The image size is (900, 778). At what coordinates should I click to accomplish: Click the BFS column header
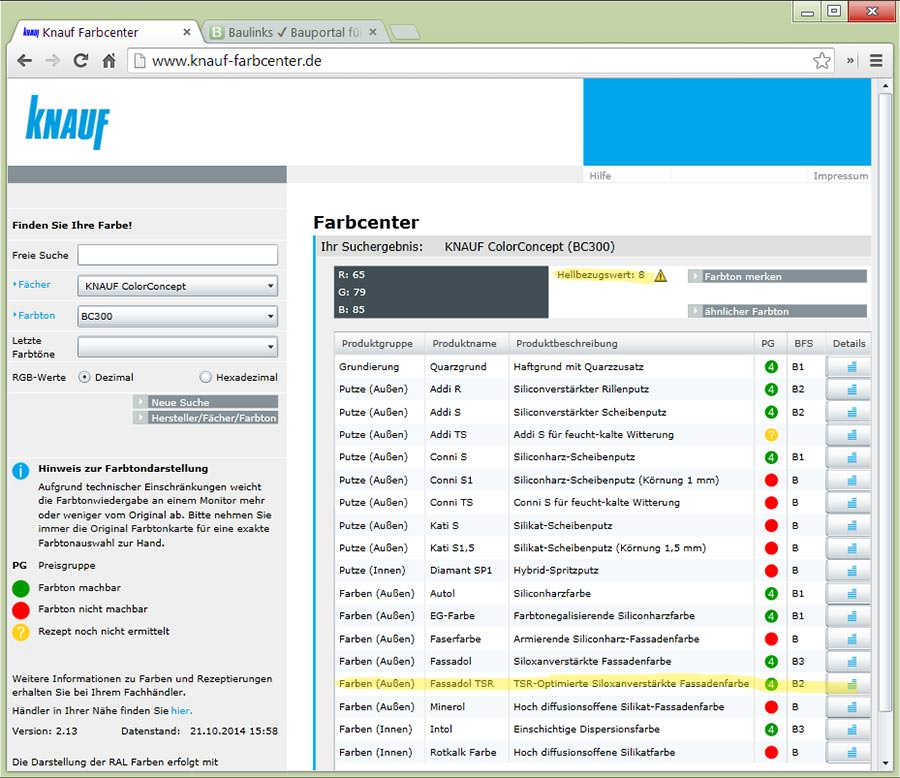click(804, 343)
